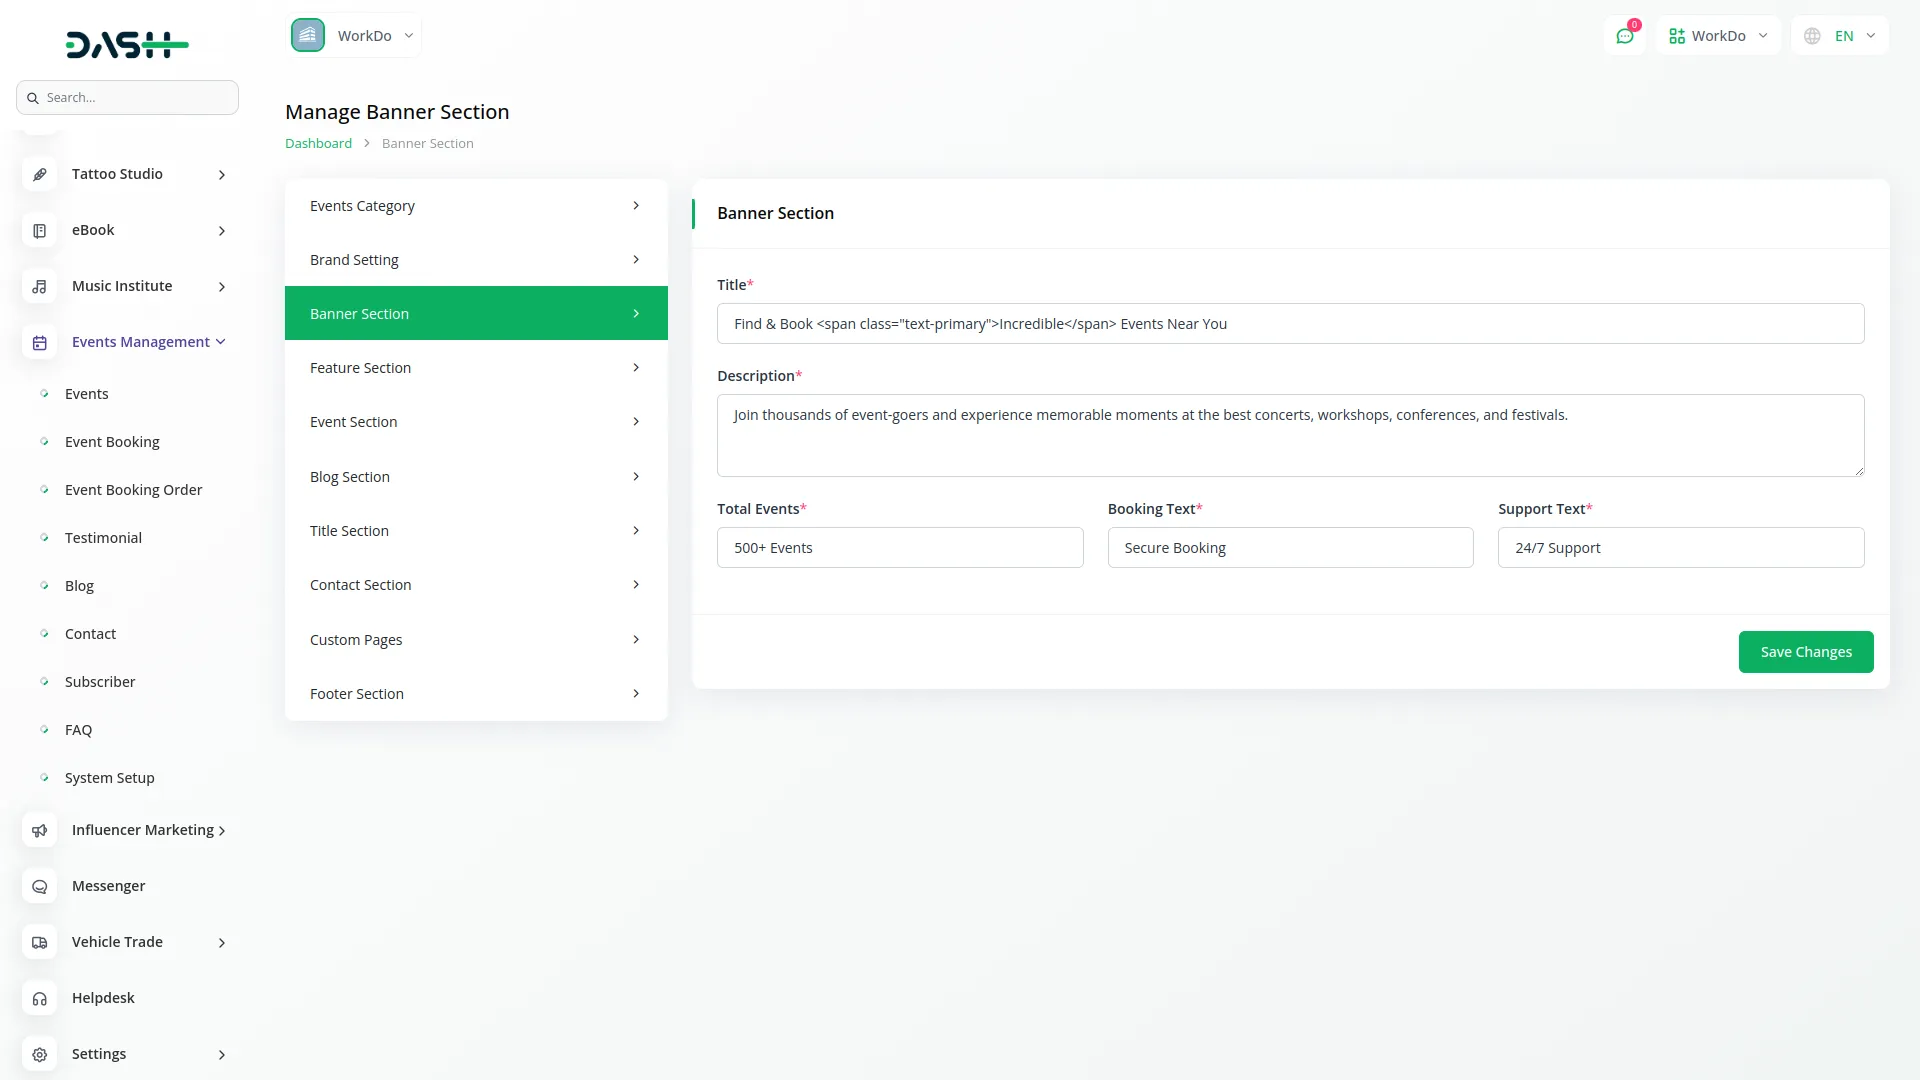Expand the Vehicle Trade submenu arrow
The height and width of the screenshot is (1080, 1920).
coord(222,942)
